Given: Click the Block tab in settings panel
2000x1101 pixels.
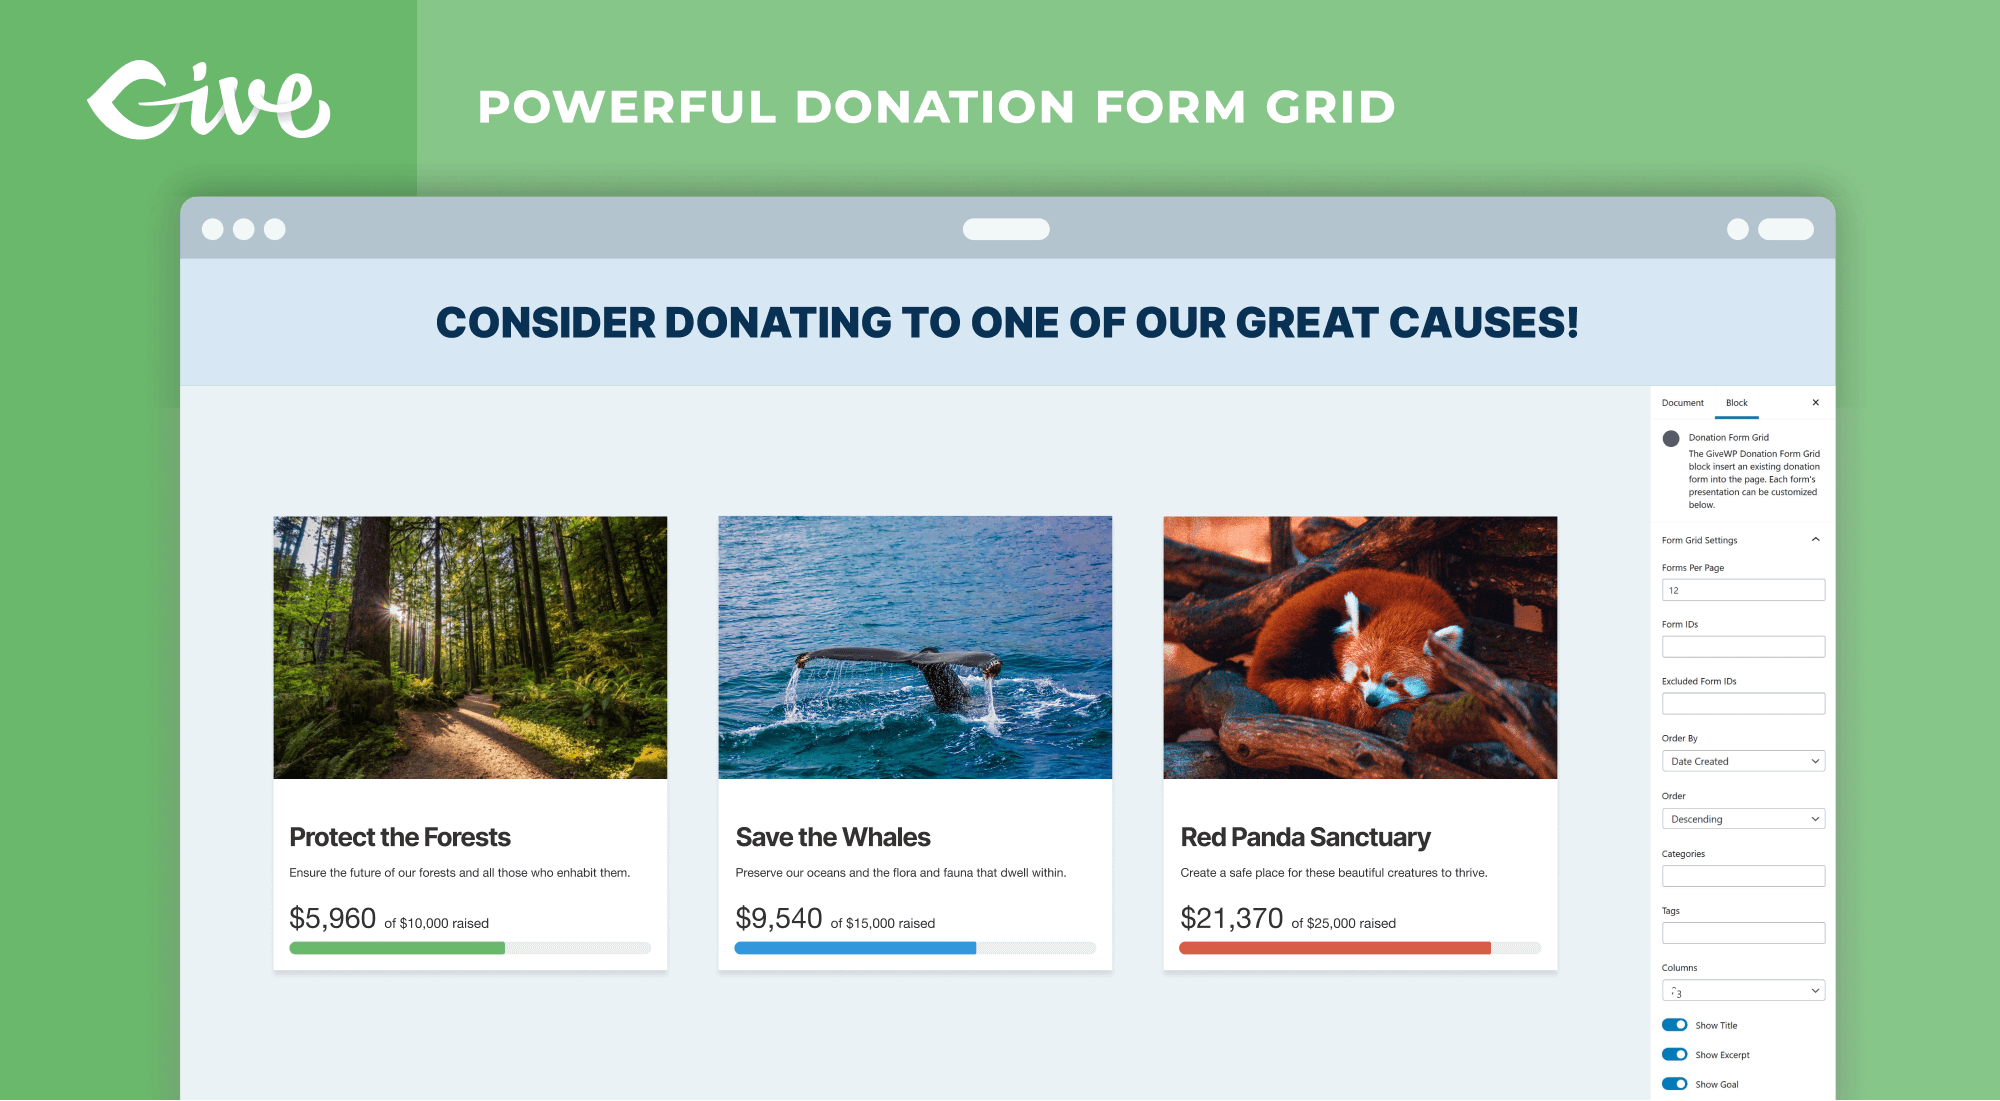Looking at the screenshot, I should [x=1738, y=403].
